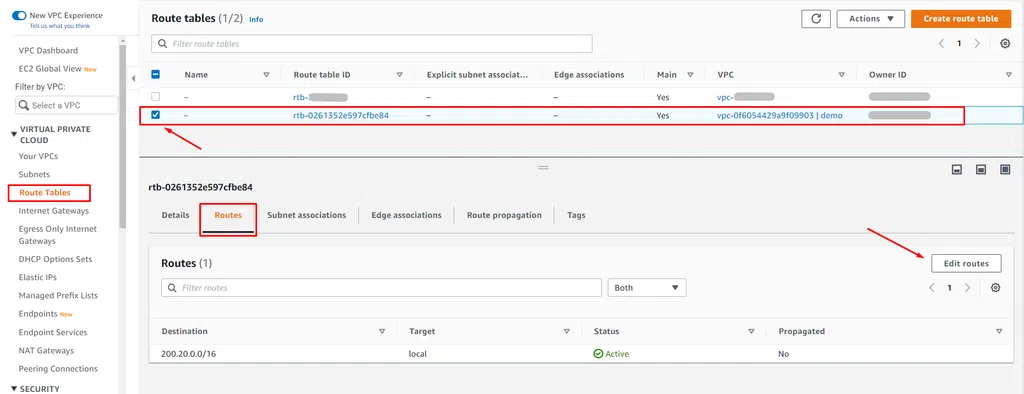Open routes panel preferences gear
The width and height of the screenshot is (1024, 394).
coord(995,287)
